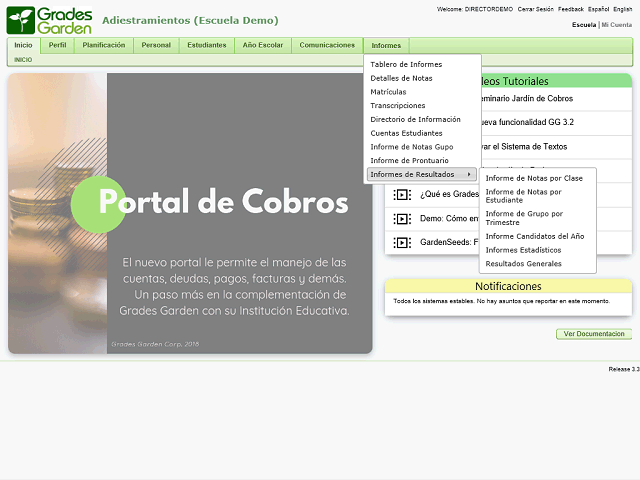Select Matrículas menu entry

[x=388, y=92]
